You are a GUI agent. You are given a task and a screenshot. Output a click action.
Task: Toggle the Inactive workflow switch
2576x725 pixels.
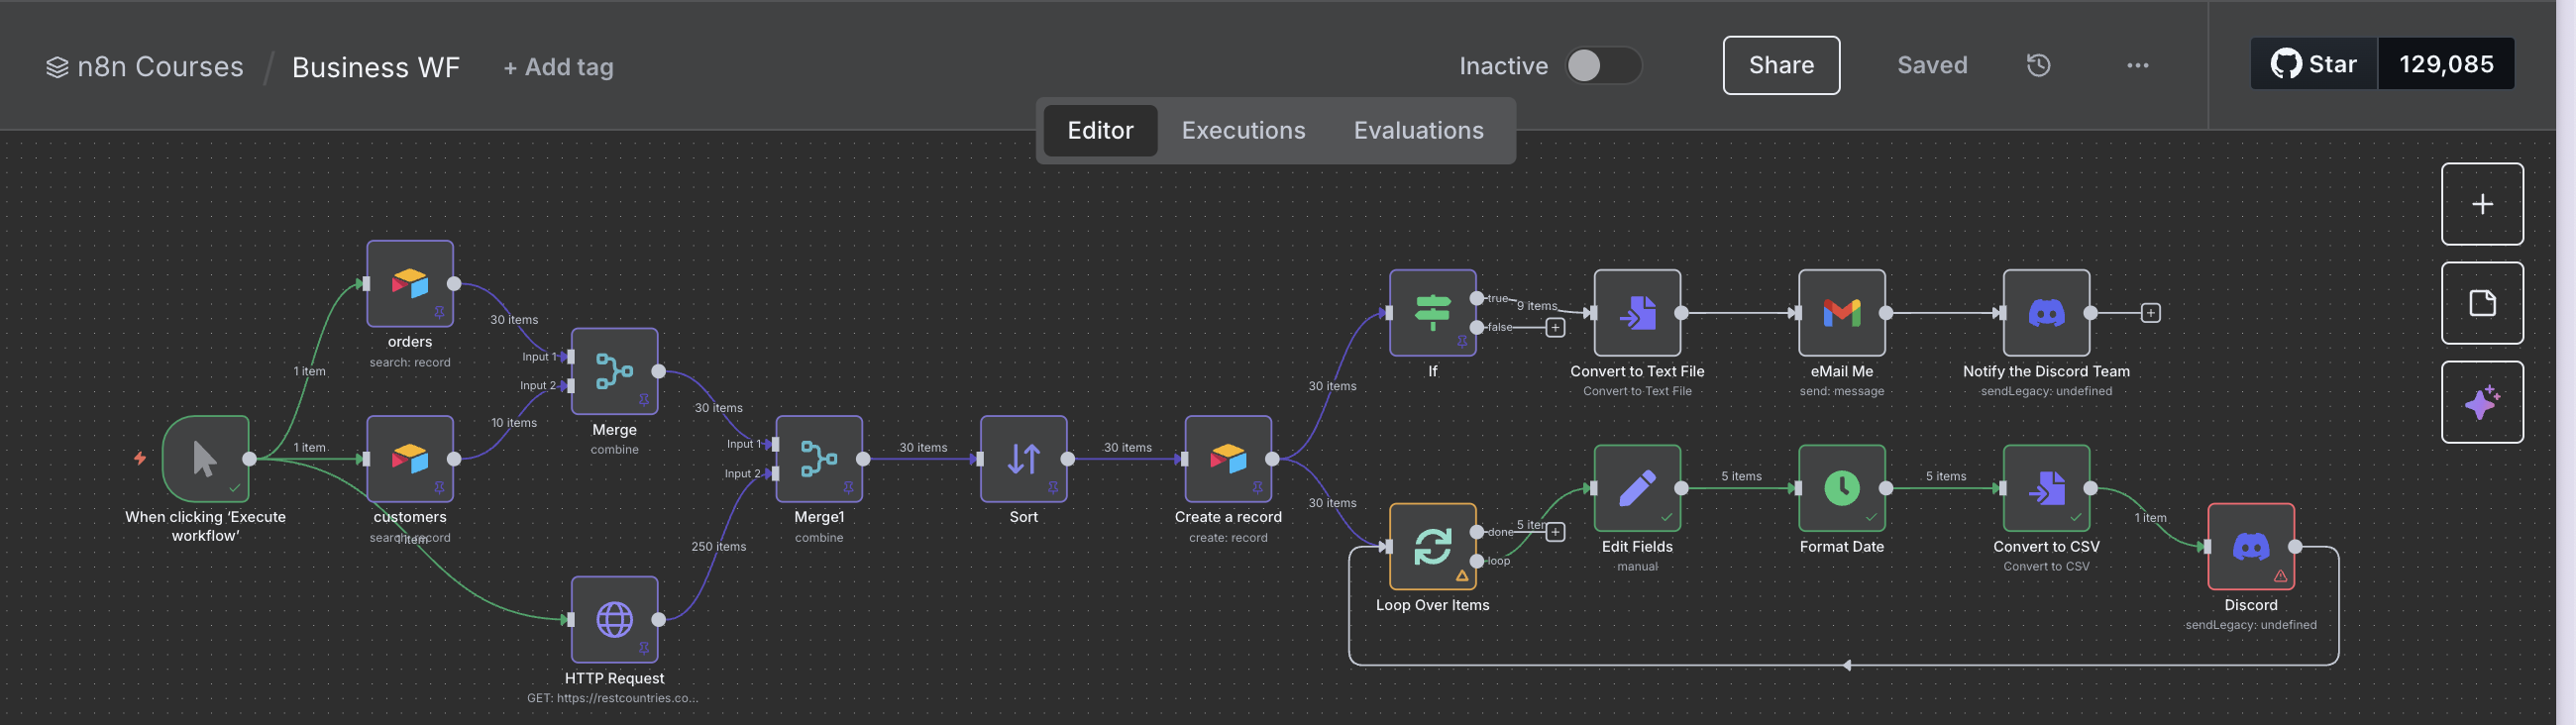click(1602, 66)
